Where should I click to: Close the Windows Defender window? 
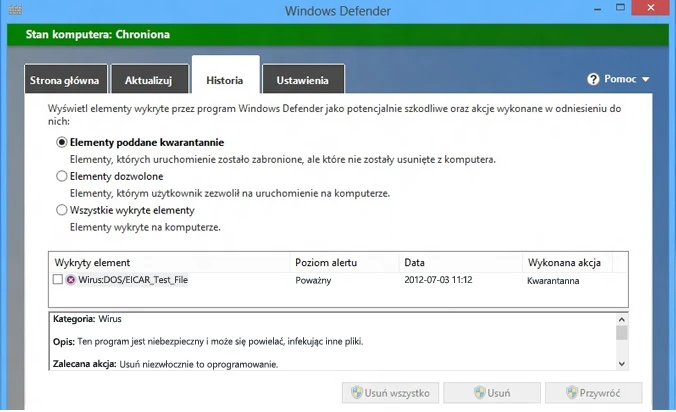(x=651, y=8)
